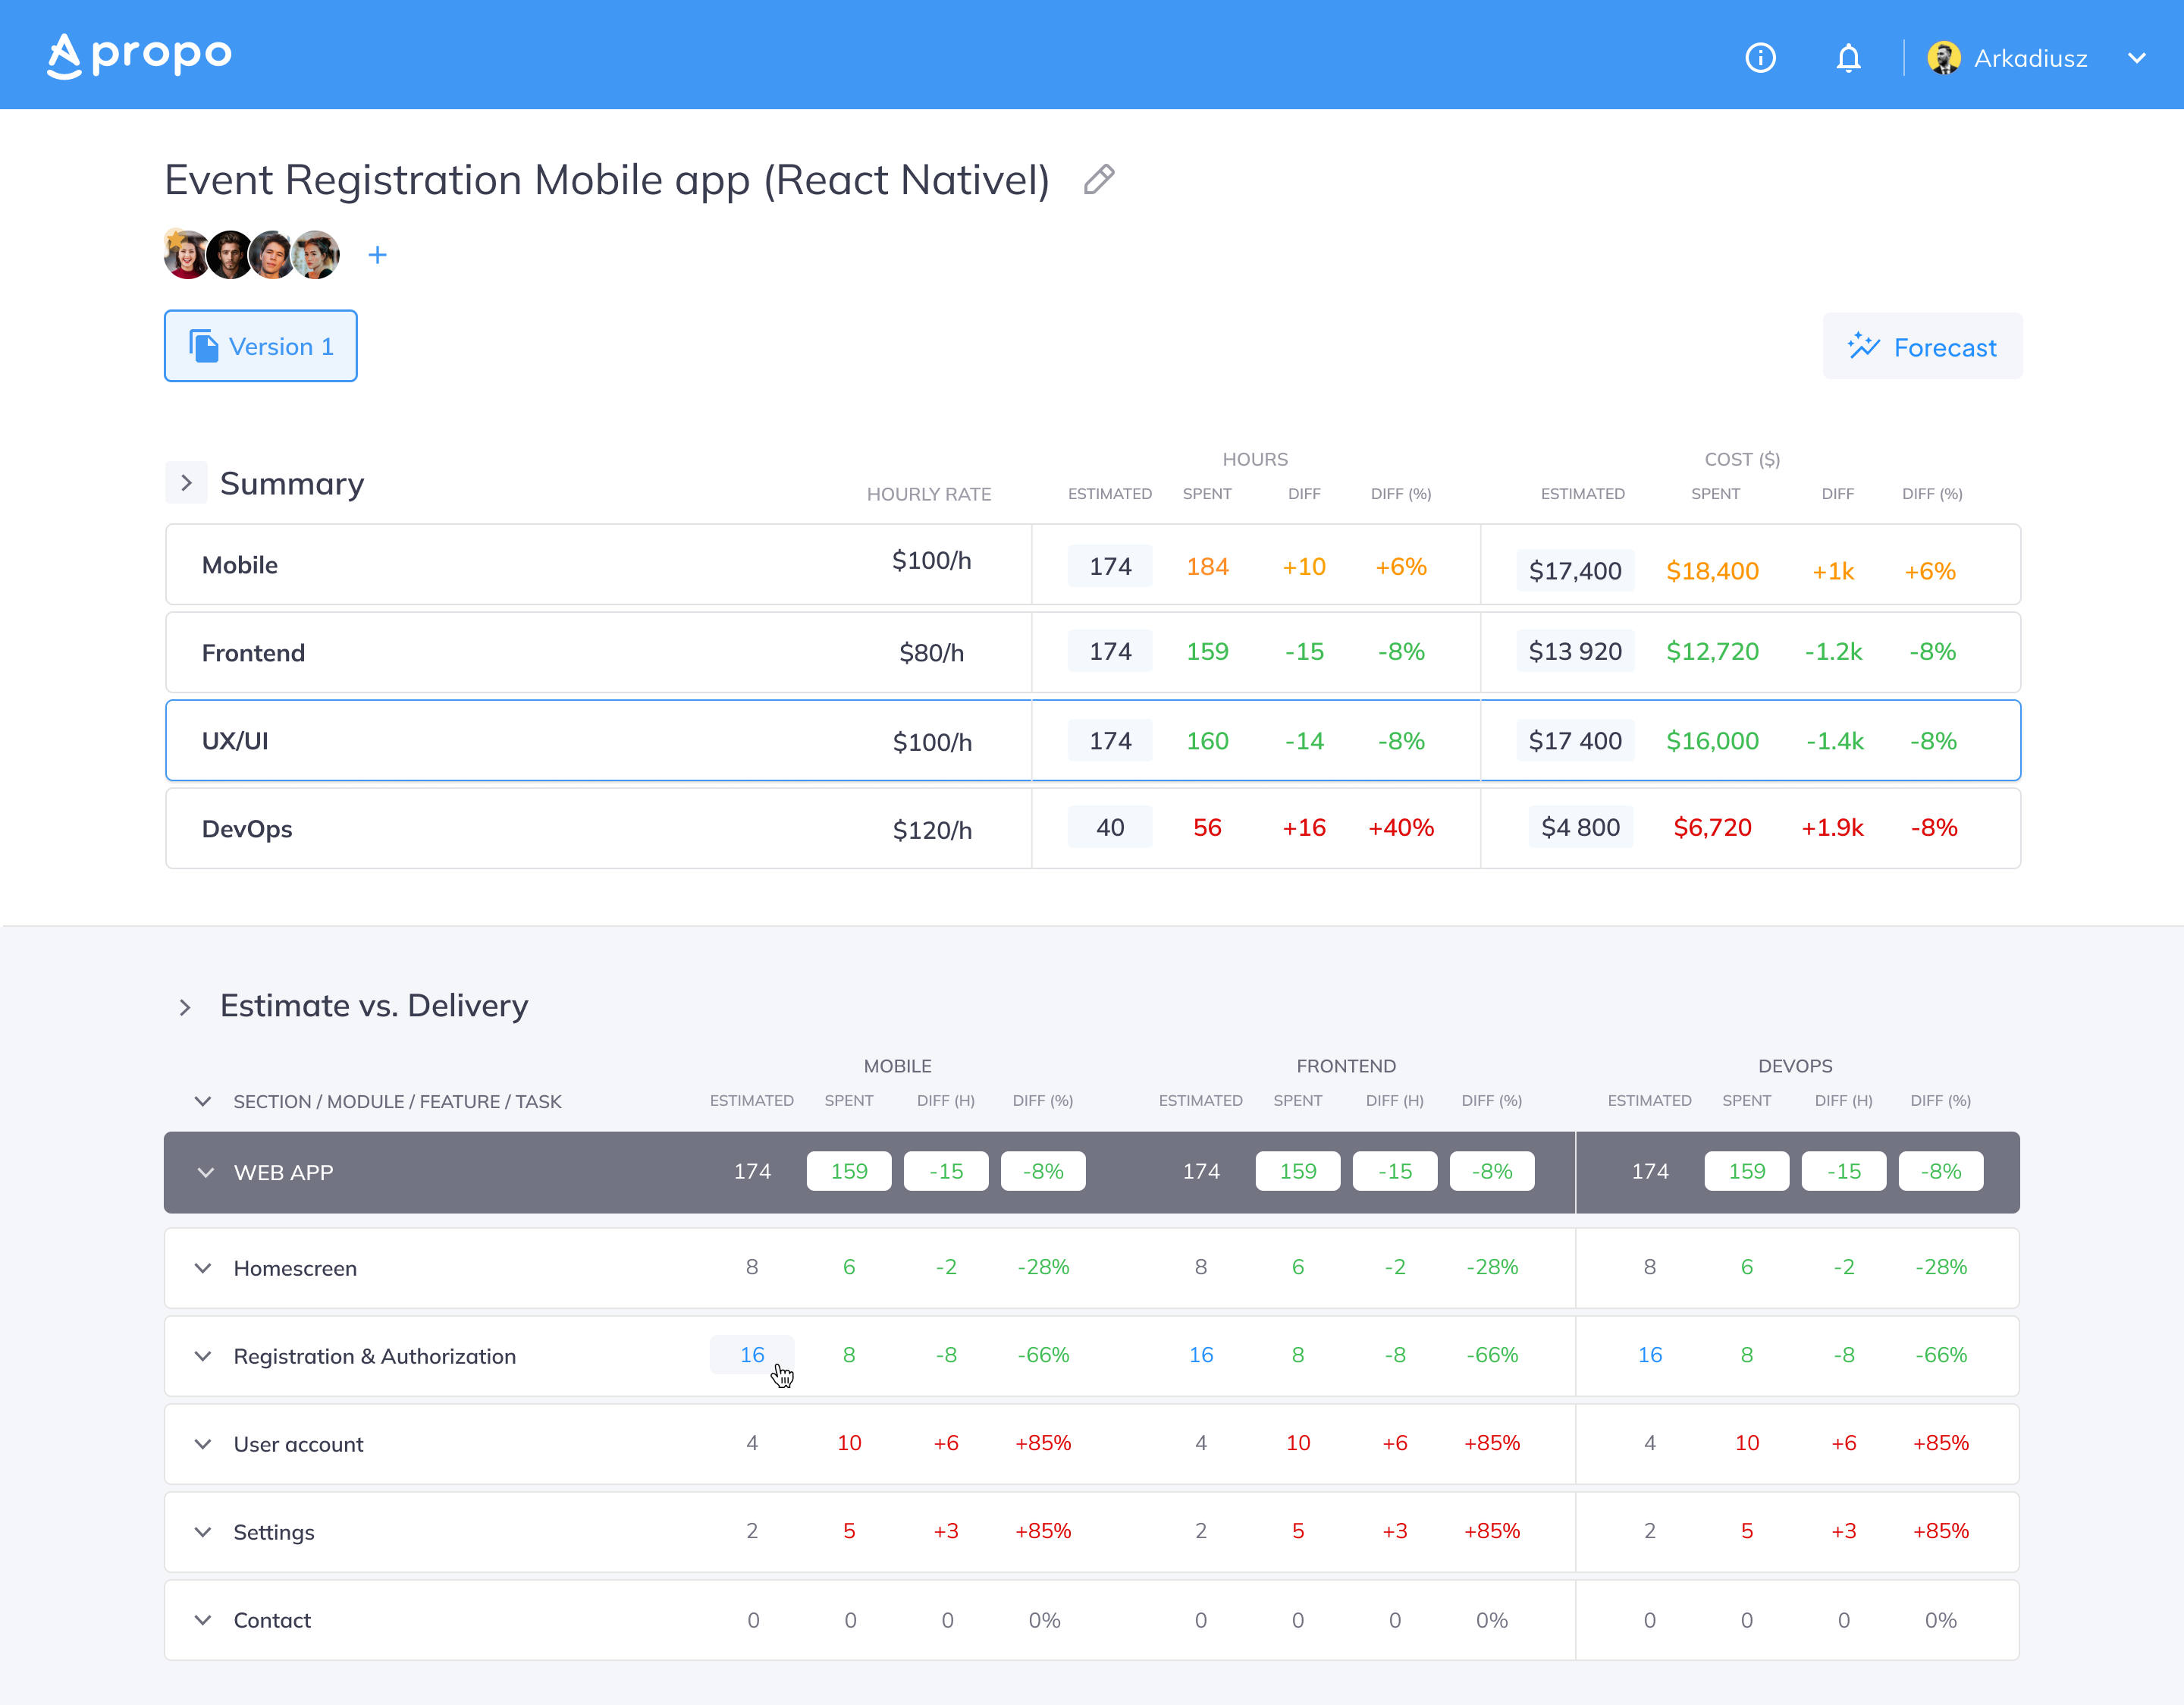Collapse the WEB APP section
2184x1705 pixels.
point(205,1172)
